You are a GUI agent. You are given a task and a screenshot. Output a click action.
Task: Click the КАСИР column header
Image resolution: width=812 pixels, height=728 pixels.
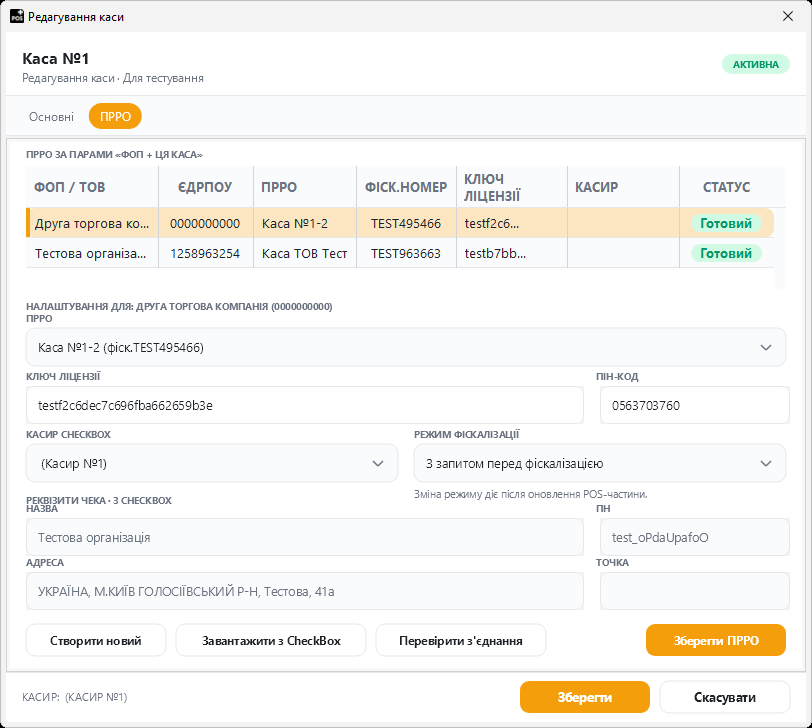pyautogui.click(x=623, y=187)
